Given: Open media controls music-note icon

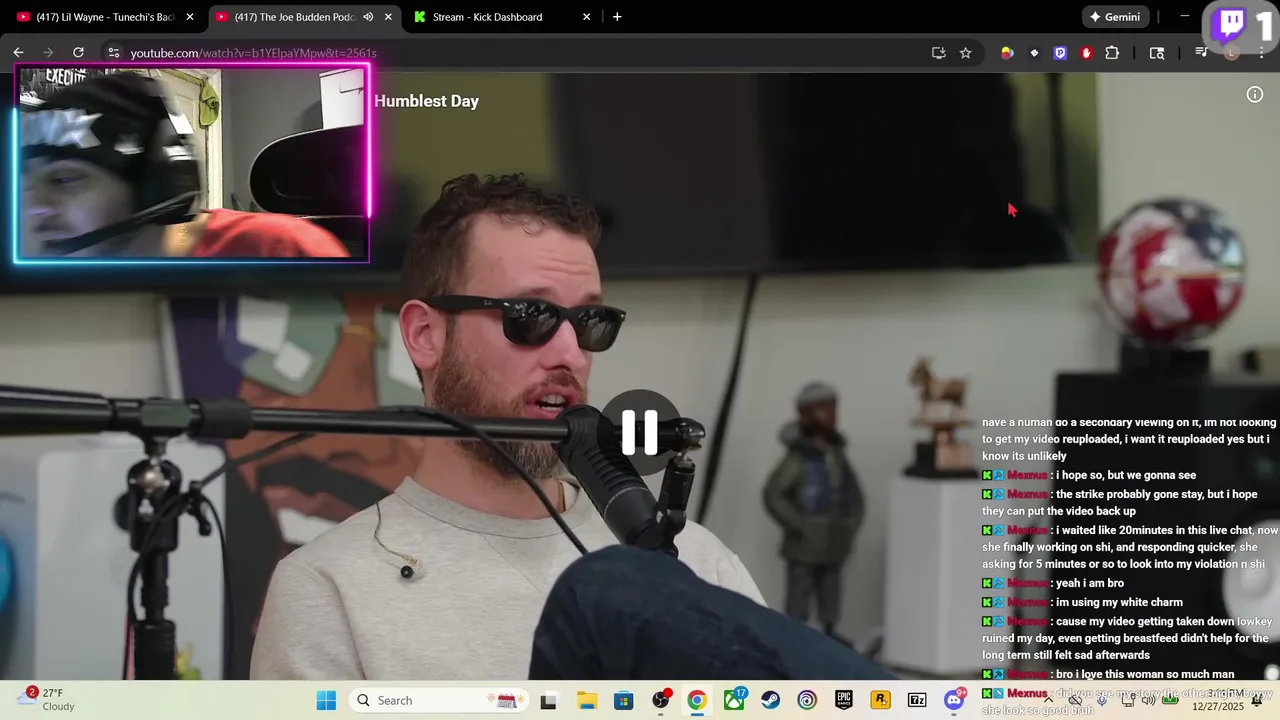Looking at the screenshot, I should pyautogui.click(x=1201, y=53).
